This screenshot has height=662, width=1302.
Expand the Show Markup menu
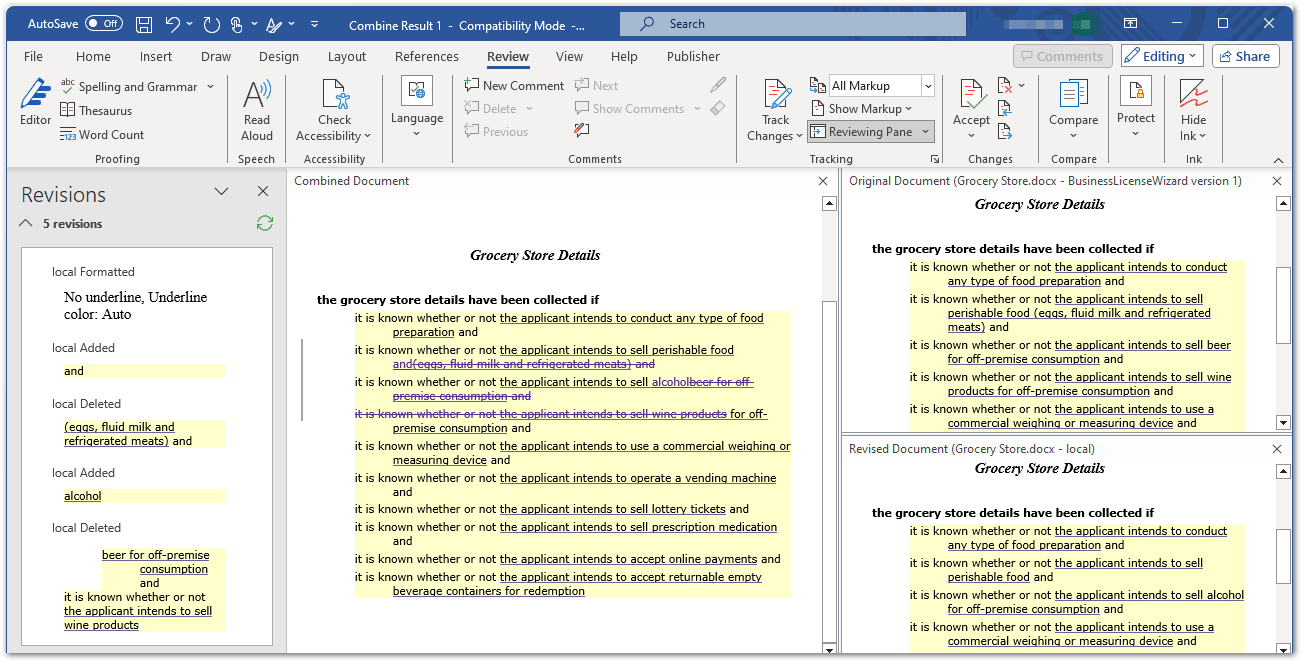[861, 109]
